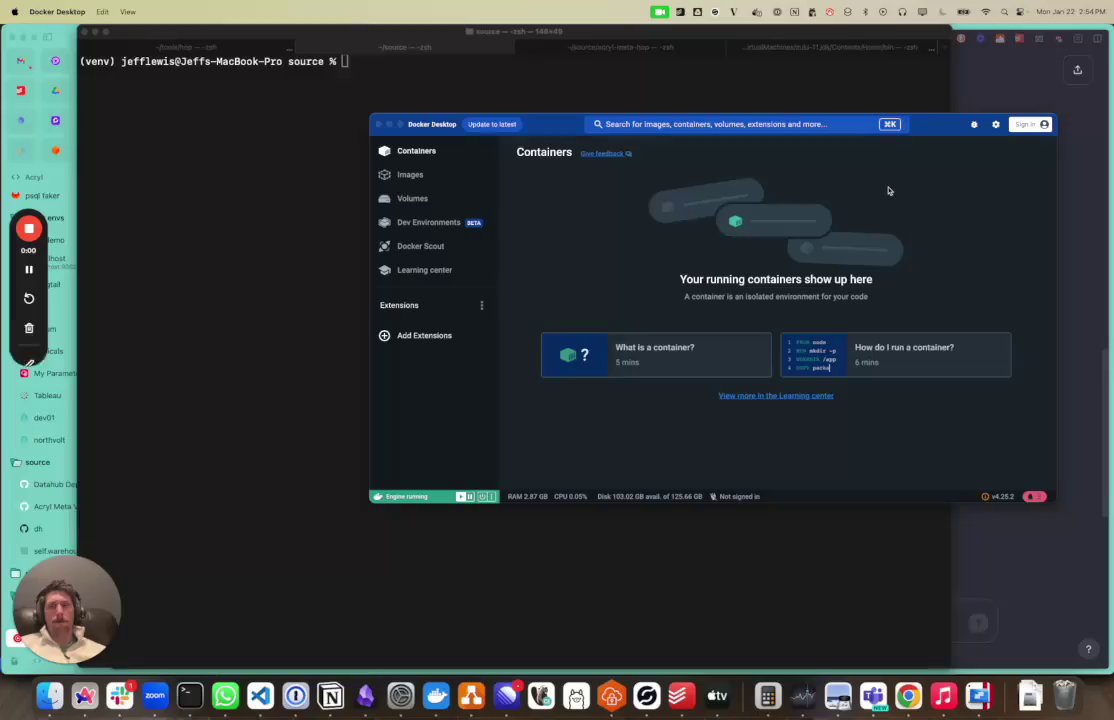Open Apple Music from the Dock
The height and width of the screenshot is (720, 1114).
943,696
